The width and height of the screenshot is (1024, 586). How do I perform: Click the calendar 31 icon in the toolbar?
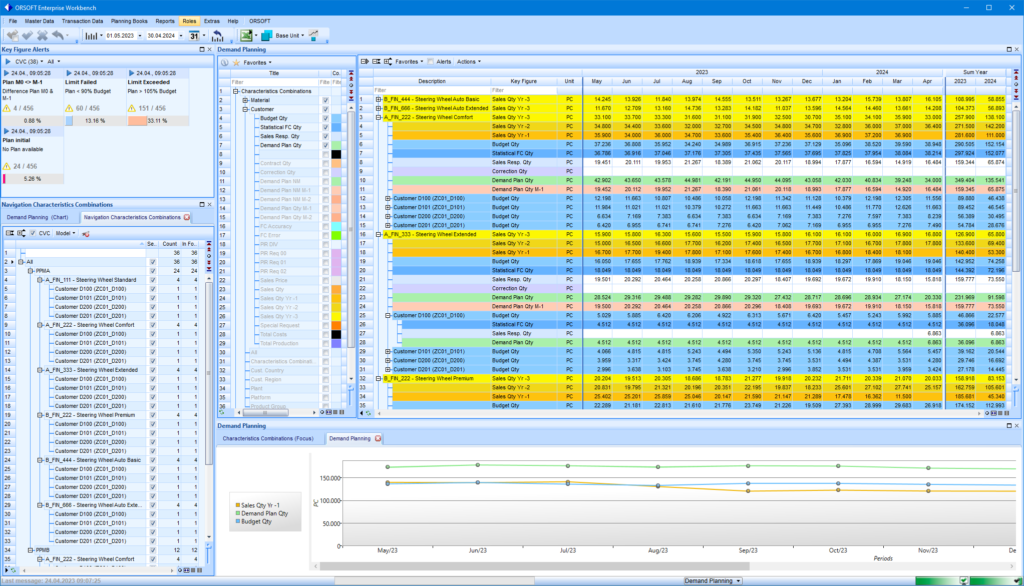tap(195, 35)
